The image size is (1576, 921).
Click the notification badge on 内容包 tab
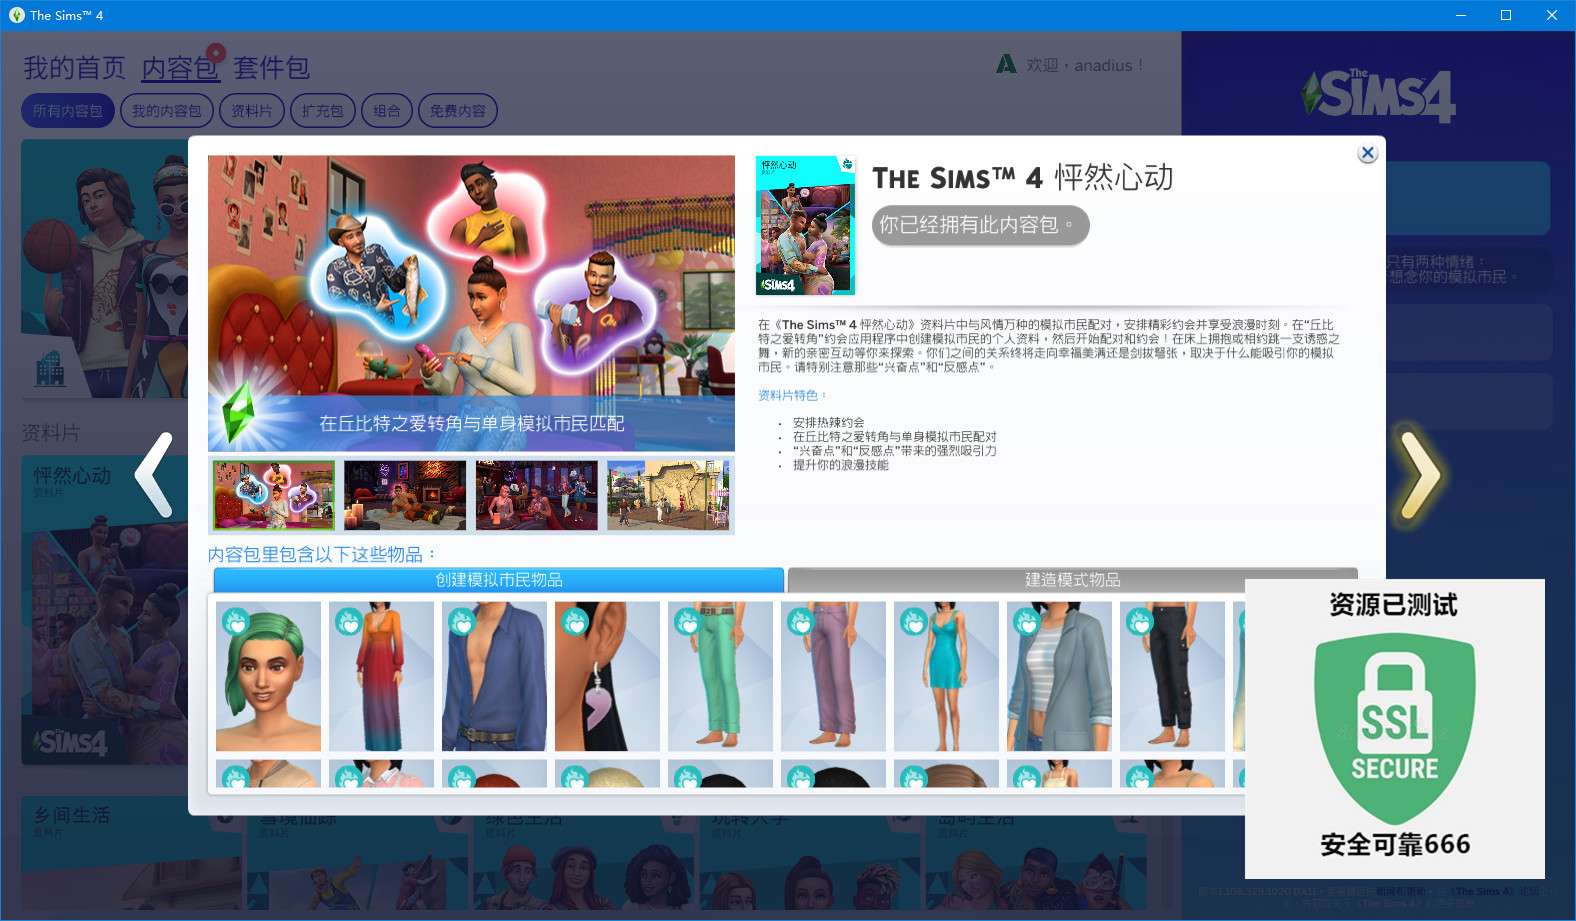[x=216, y=52]
